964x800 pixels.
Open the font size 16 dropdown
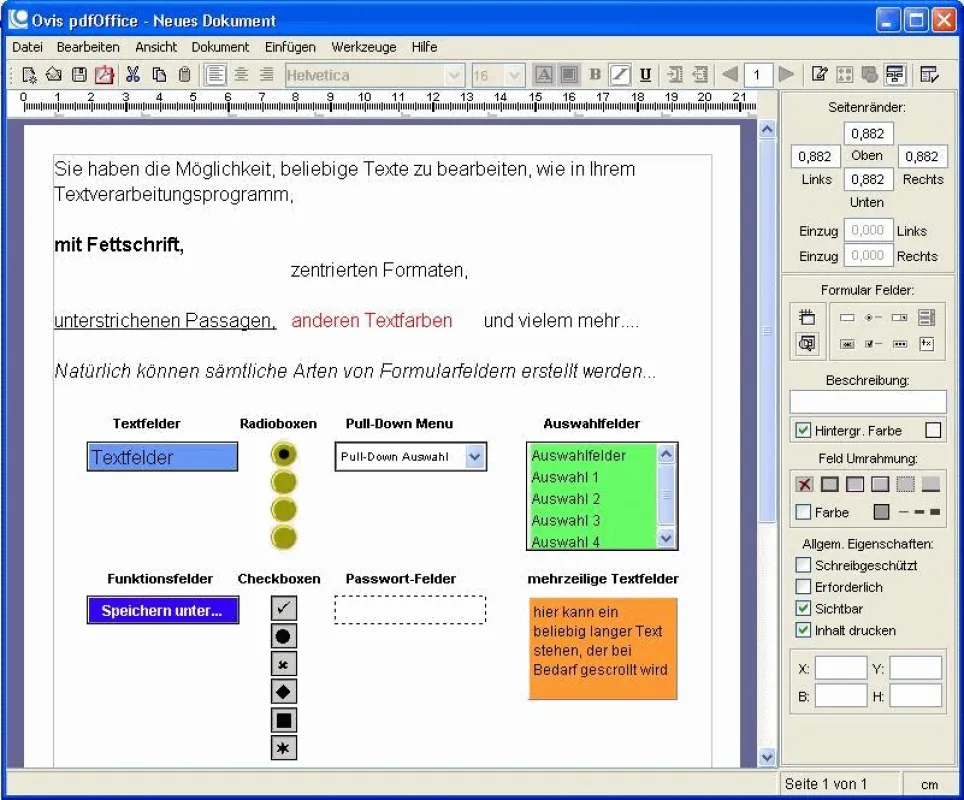click(514, 76)
